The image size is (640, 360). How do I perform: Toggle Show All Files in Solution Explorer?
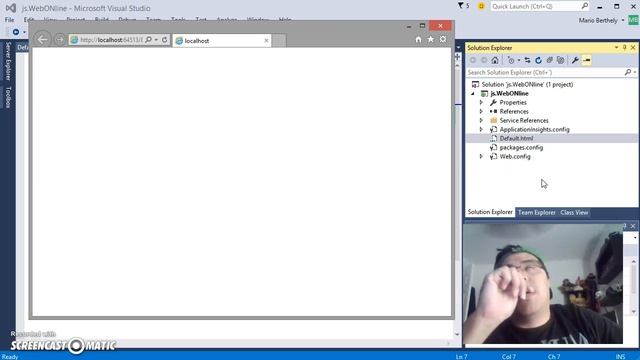coord(561,60)
